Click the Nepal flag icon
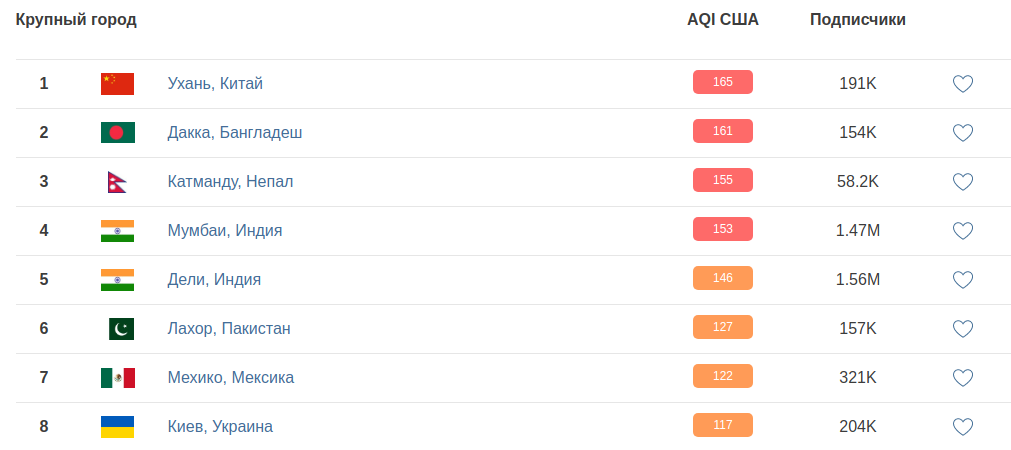1011x450 pixels. [117, 182]
